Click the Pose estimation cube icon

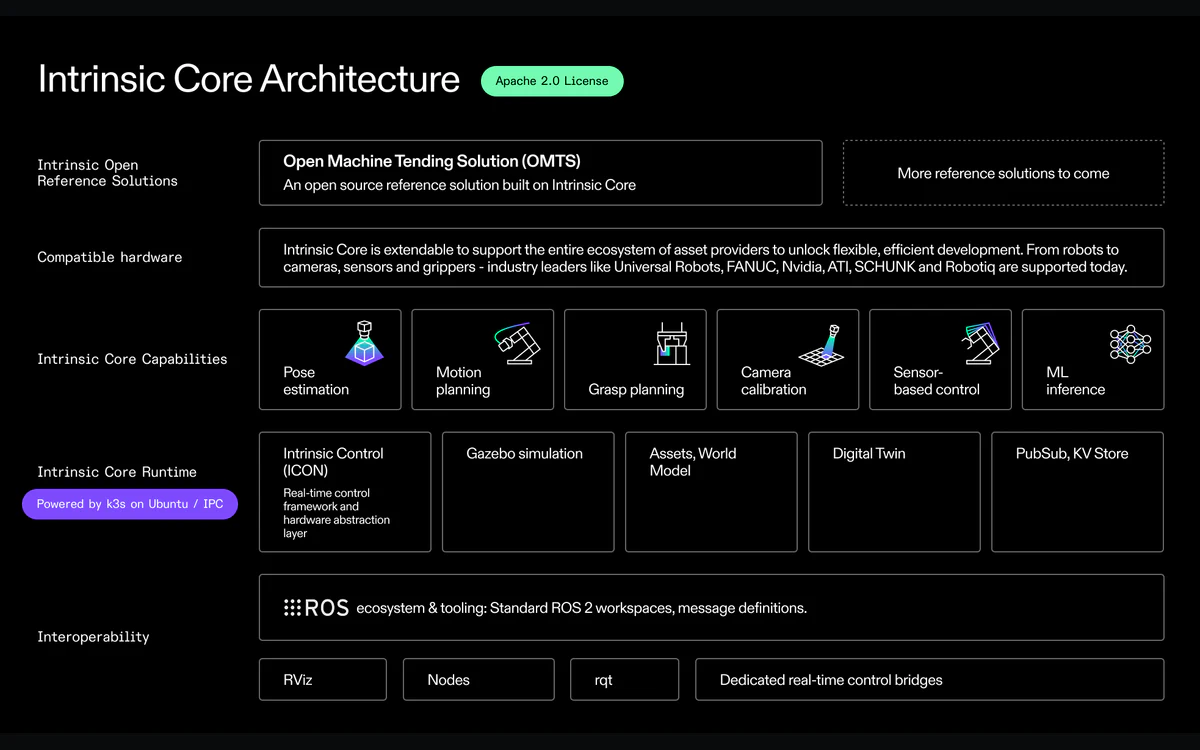click(x=365, y=341)
